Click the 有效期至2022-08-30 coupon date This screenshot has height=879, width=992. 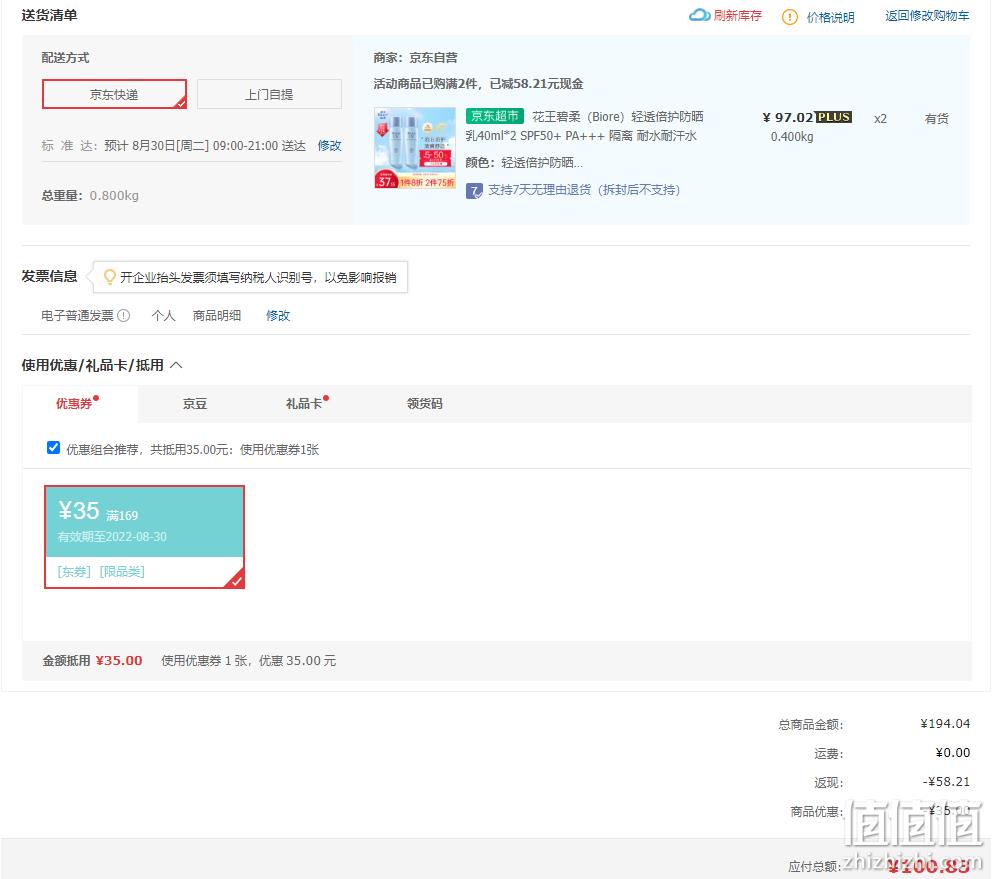tap(112, 537)
